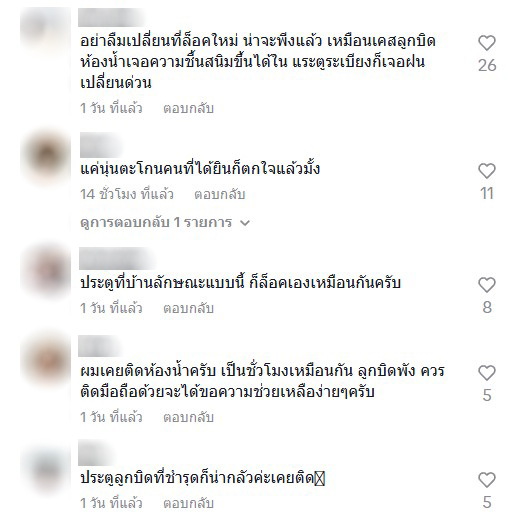
Task: Open the first commenter's profile avatar
Action: (46, 29)
